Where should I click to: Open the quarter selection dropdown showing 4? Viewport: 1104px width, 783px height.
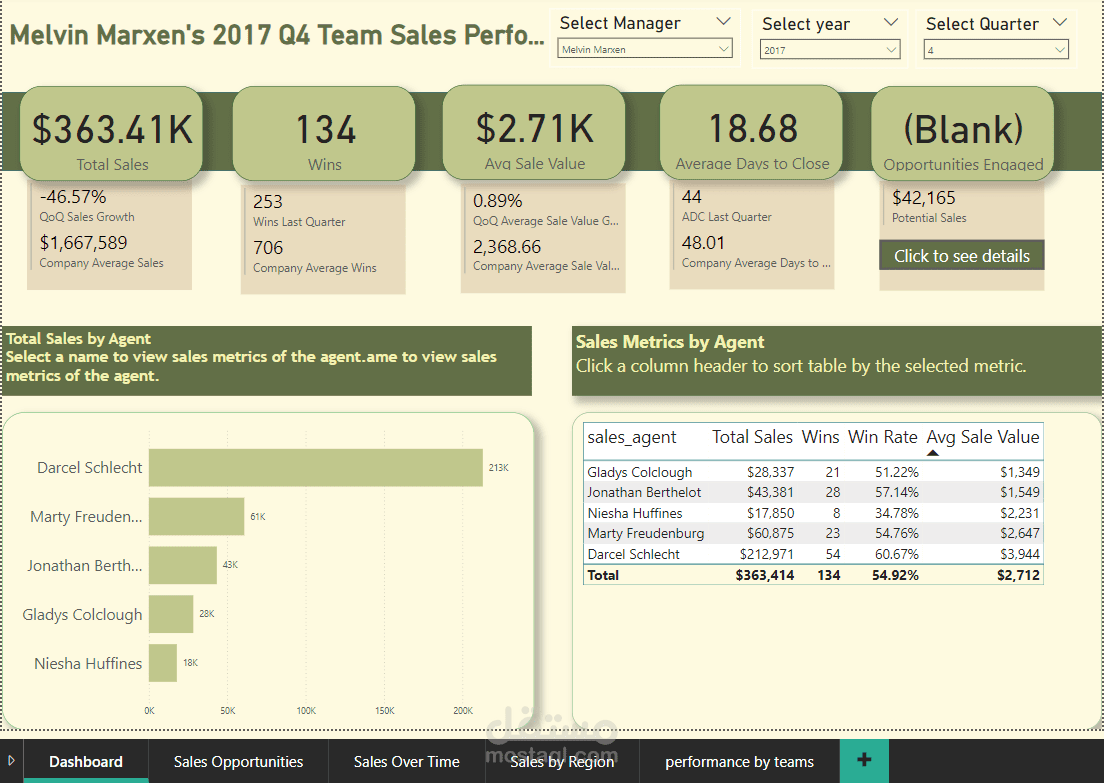click(1062, 47)
